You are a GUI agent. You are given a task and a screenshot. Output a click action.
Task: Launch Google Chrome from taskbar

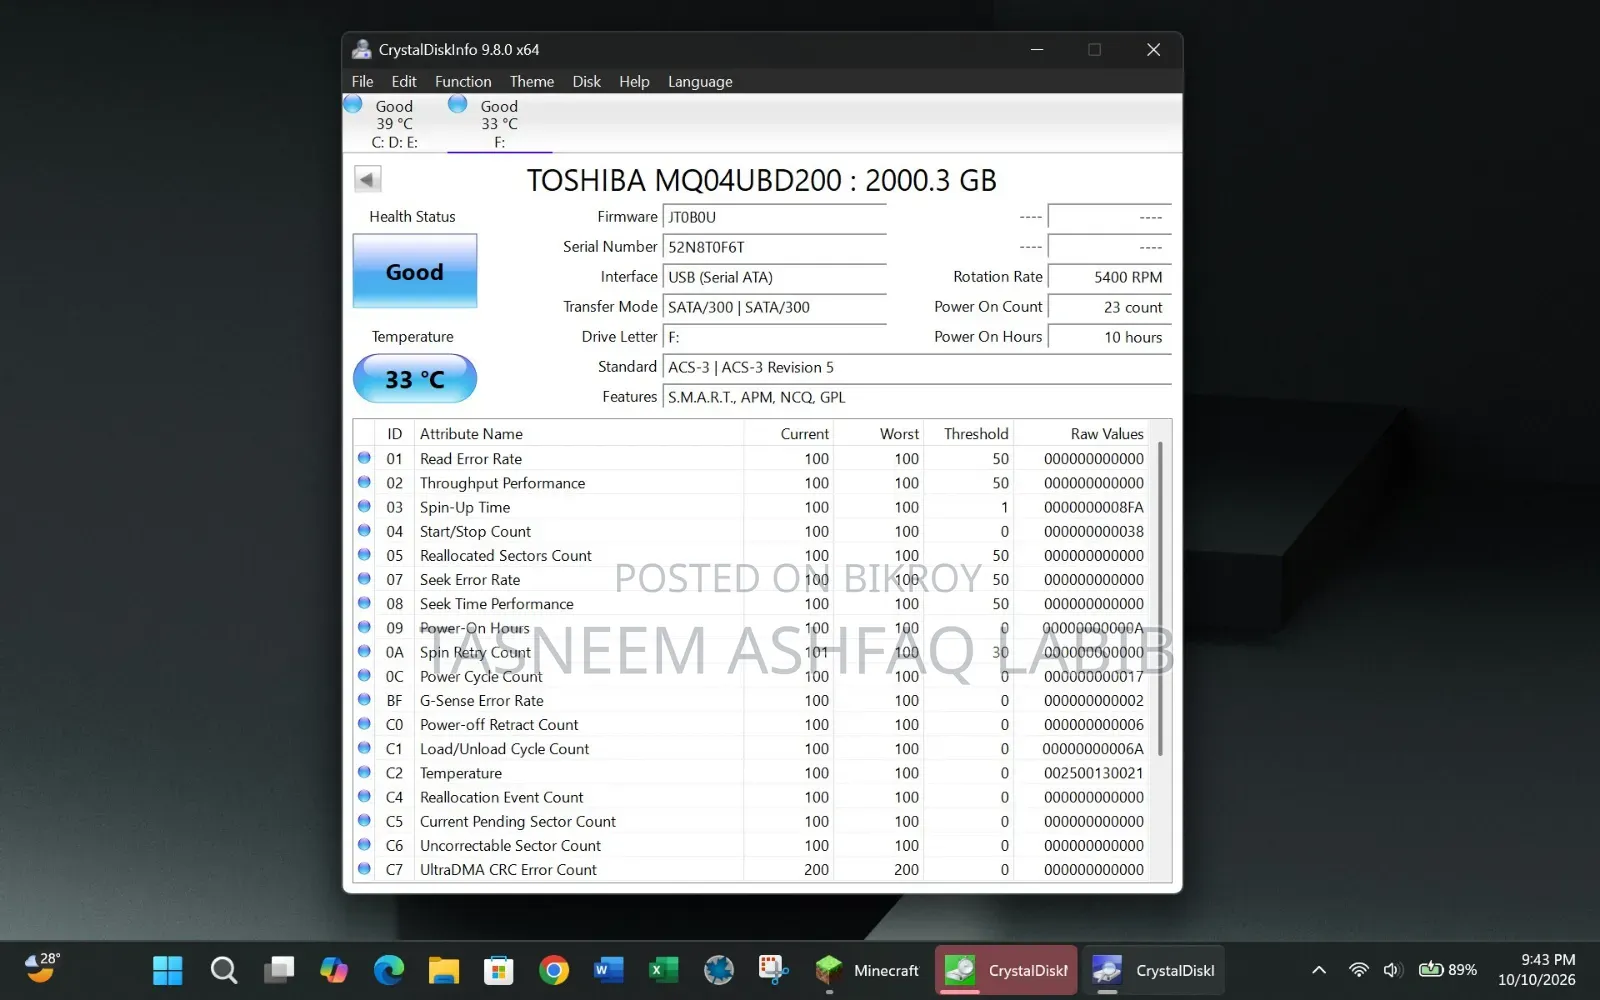coord(554,970)
